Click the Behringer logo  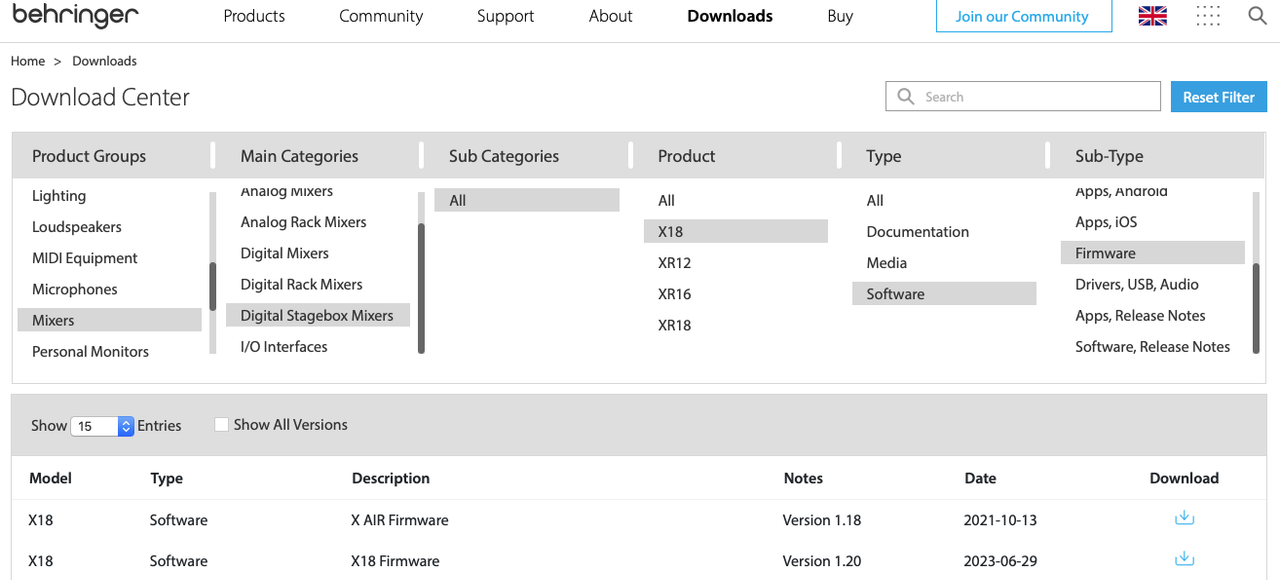[75, 16]
